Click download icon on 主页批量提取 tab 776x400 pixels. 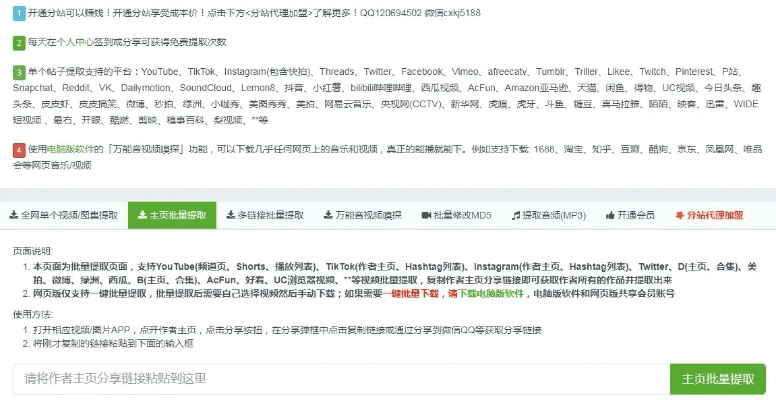[142, 215]
